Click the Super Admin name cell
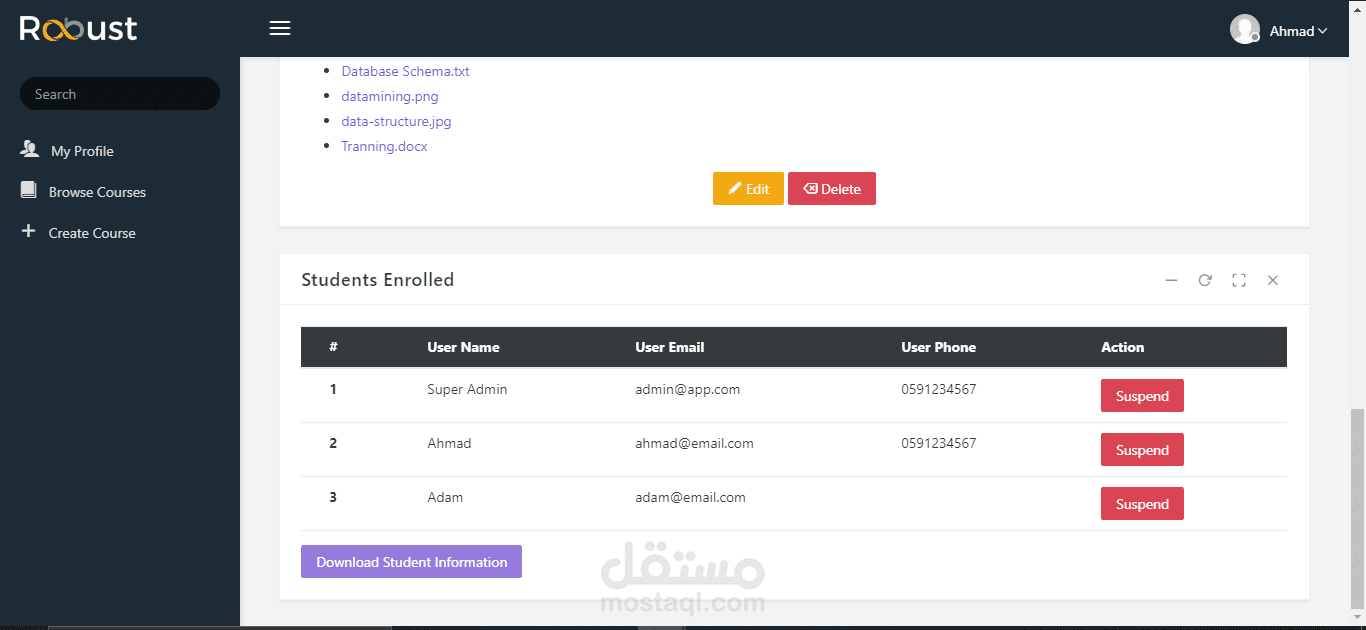This screenshot has width=1366, height=630. (x=467, y=389)
